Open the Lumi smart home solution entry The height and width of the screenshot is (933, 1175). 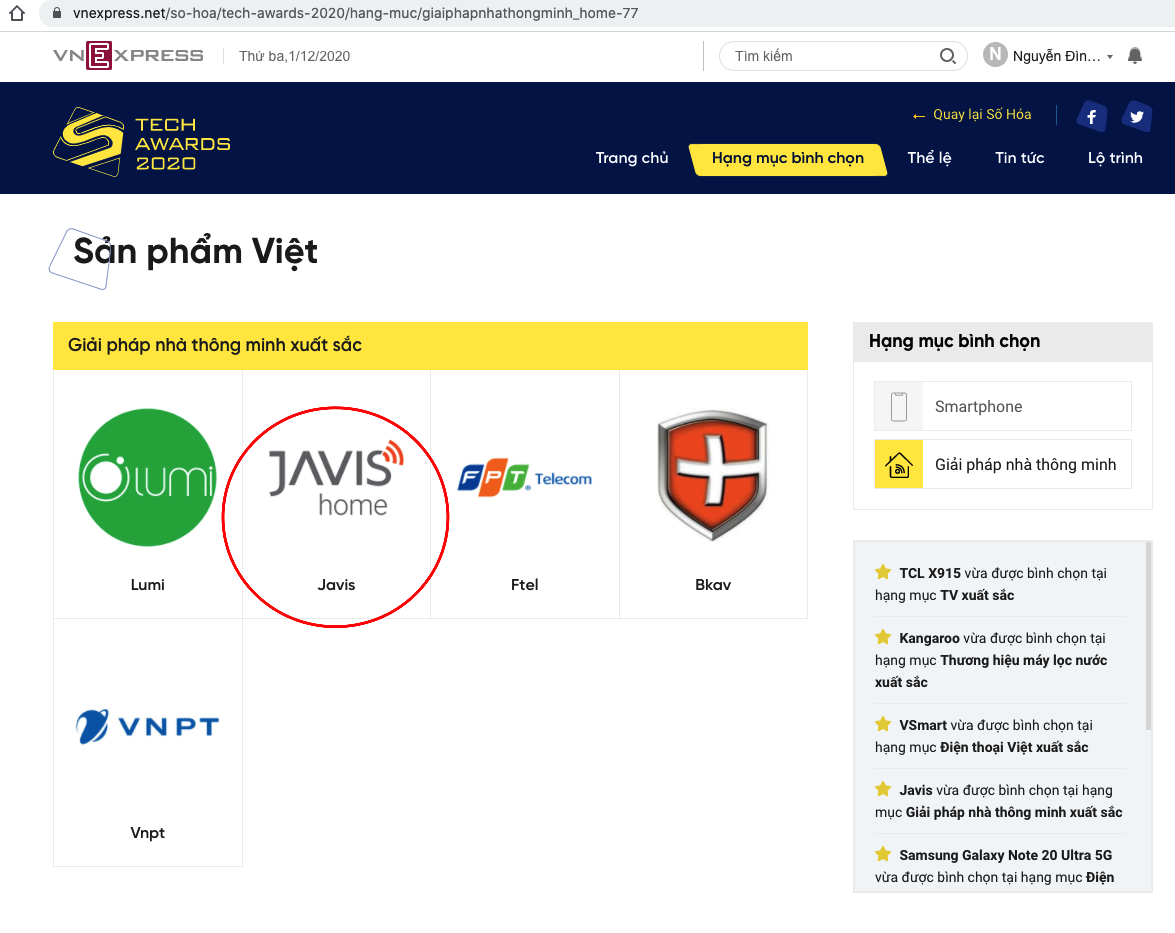[147, 477]
